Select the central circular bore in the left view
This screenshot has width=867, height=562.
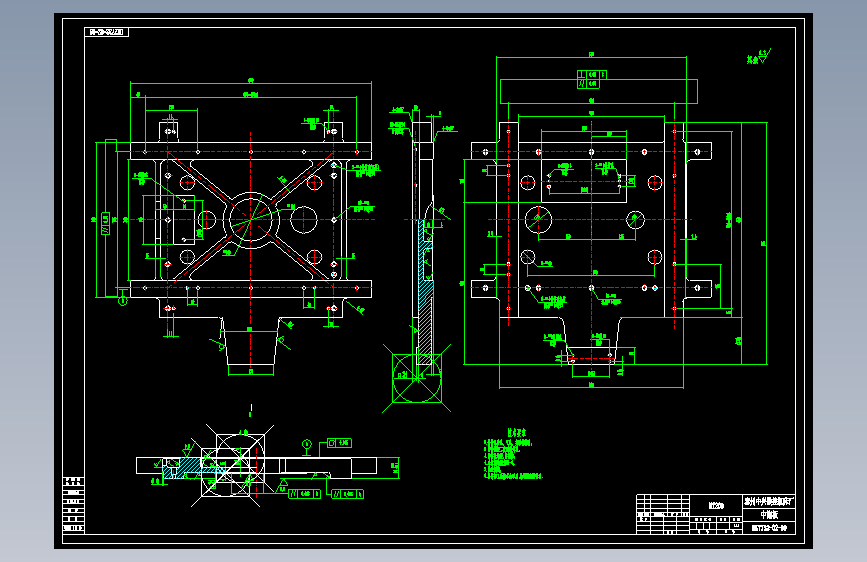coord(250,220)
